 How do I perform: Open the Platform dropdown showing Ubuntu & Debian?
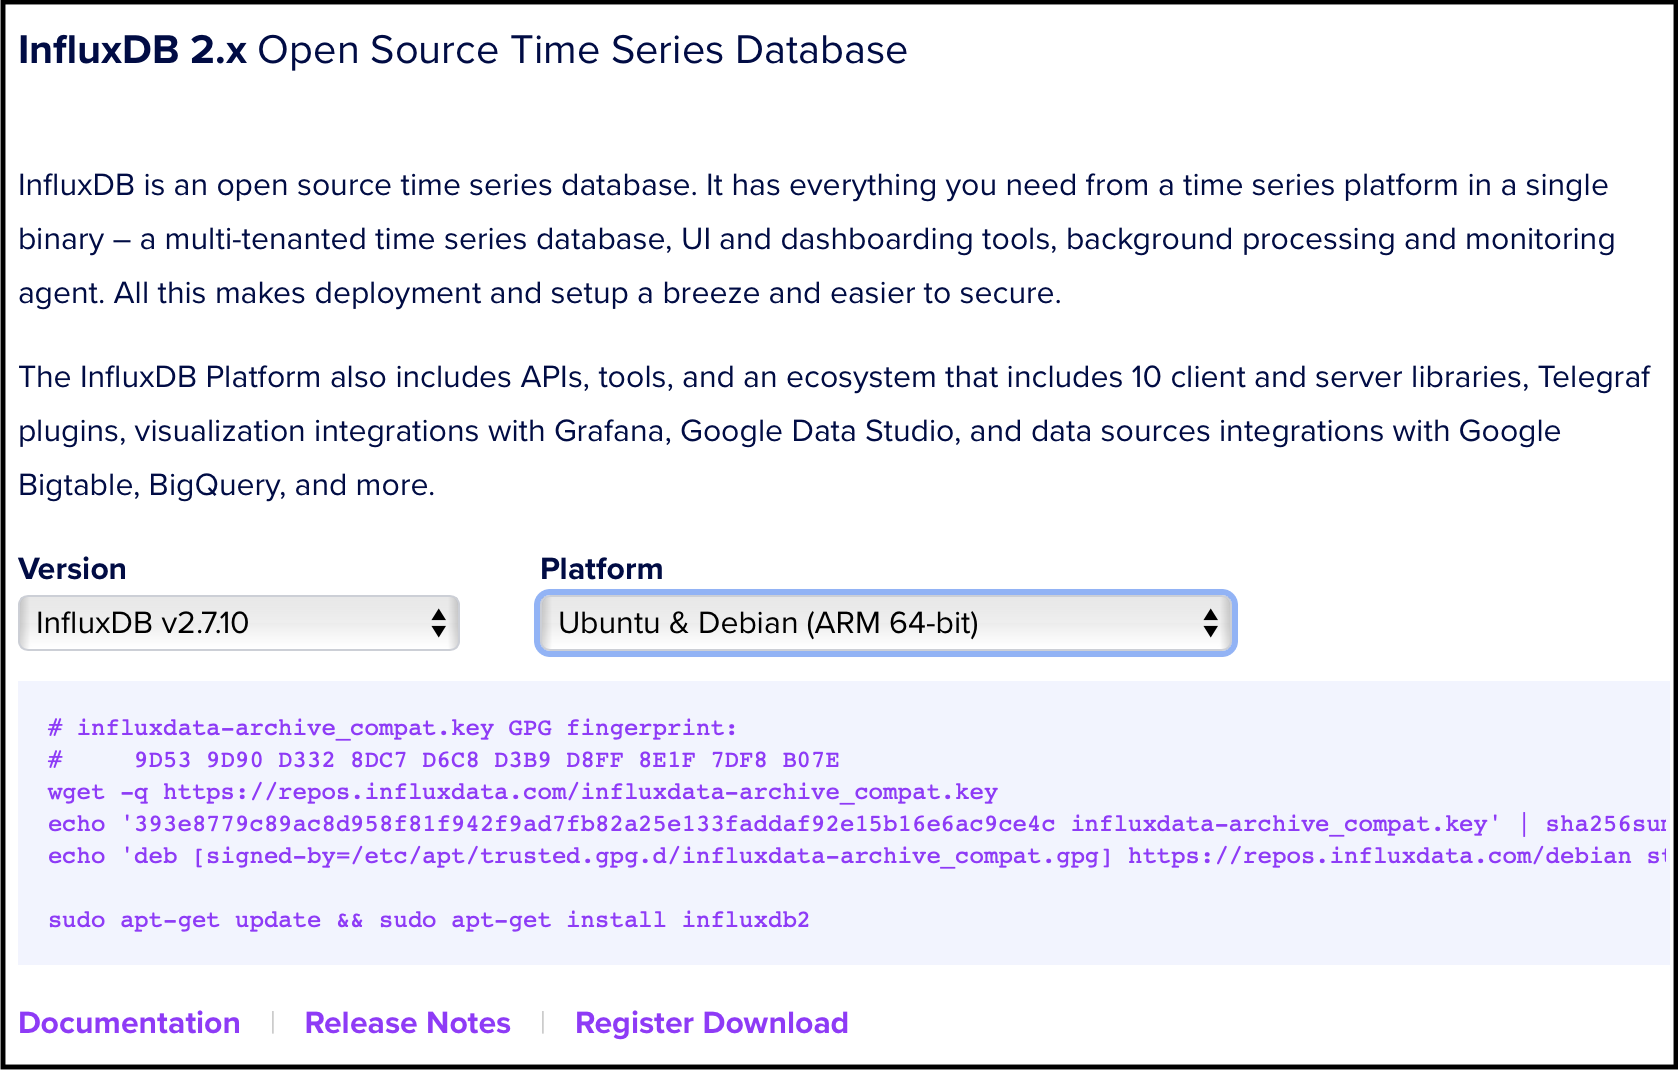886,623
